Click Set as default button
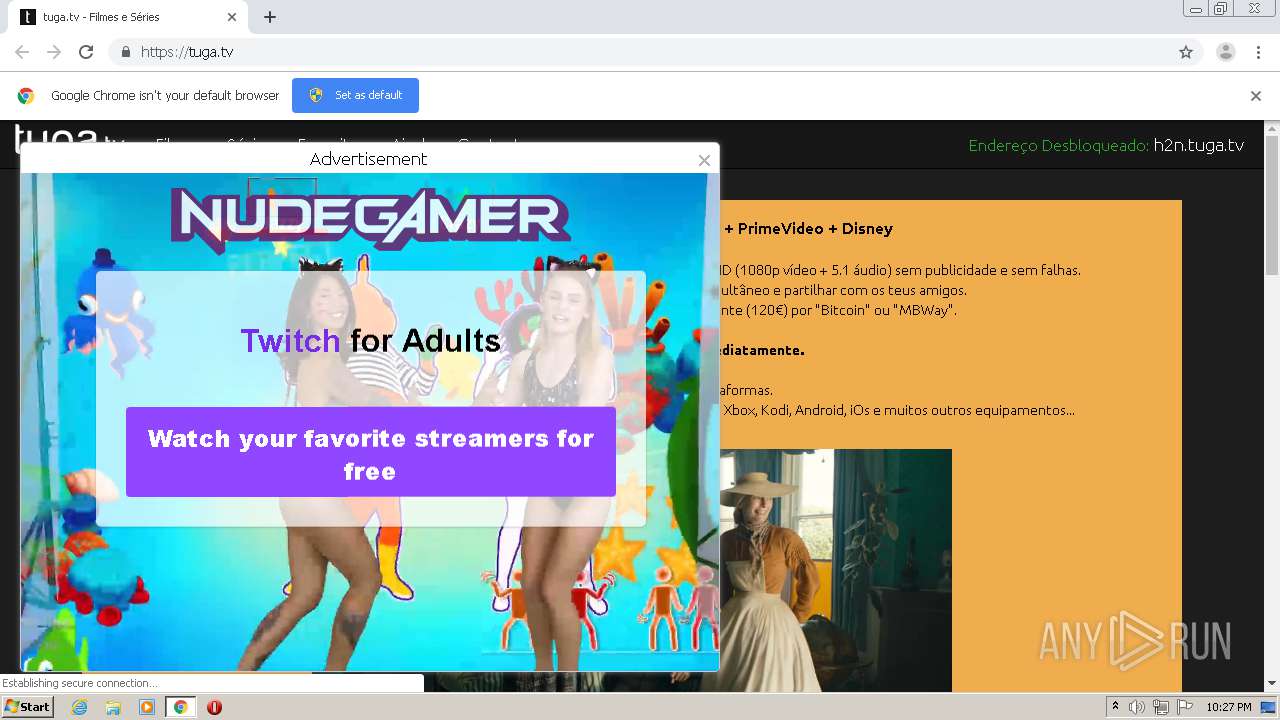This screenshot has width=1280, height=720. [x=355, y=95]
